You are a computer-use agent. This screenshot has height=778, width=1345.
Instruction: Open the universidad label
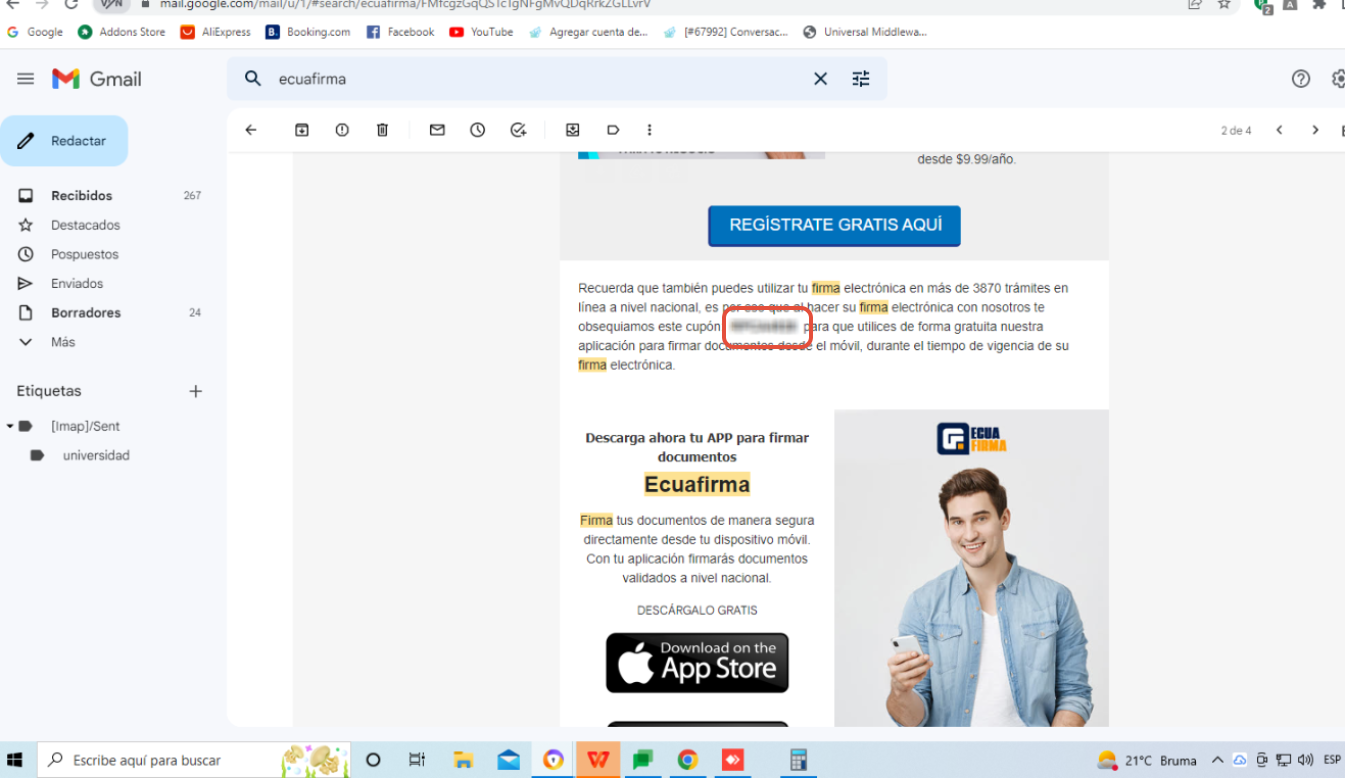pyautogui.click(x=96, y=455)
